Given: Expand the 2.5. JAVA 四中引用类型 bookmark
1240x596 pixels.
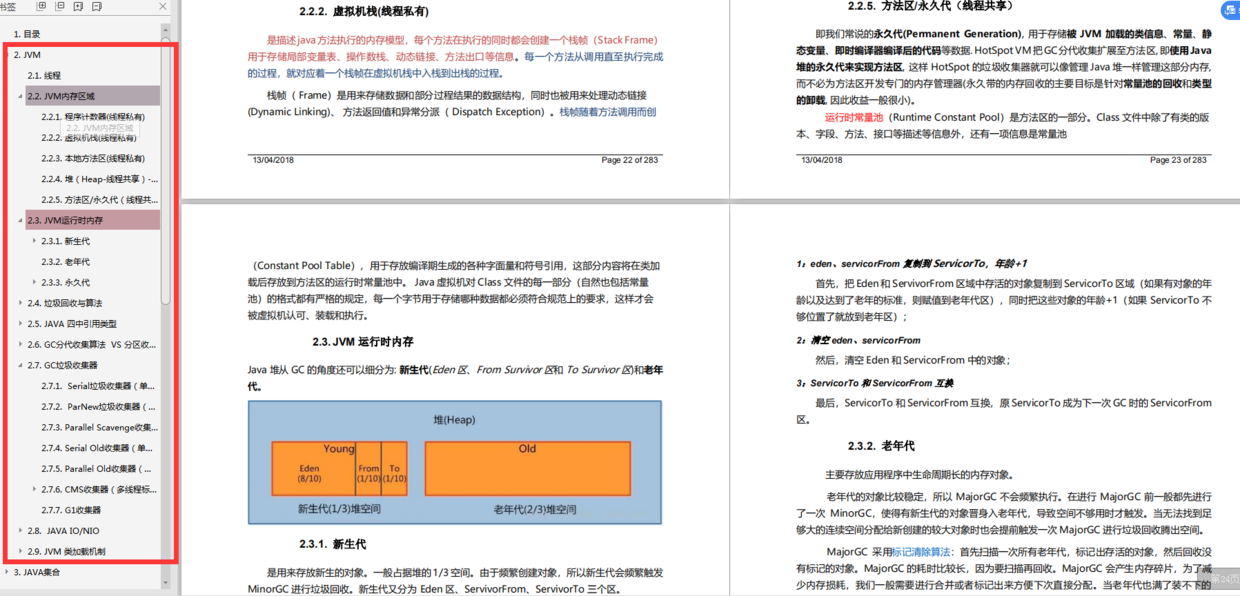Looking at the screenshot, I should pyautogui.click(x=20, y=324).
